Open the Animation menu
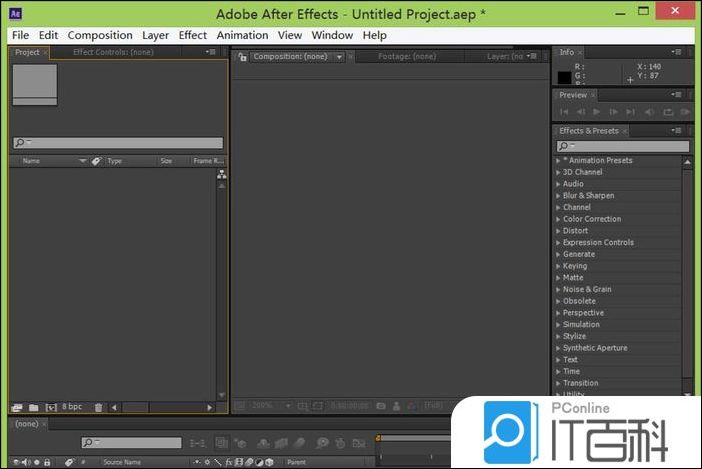The width and height of the screenshot is (702, 469). (242, 35)
